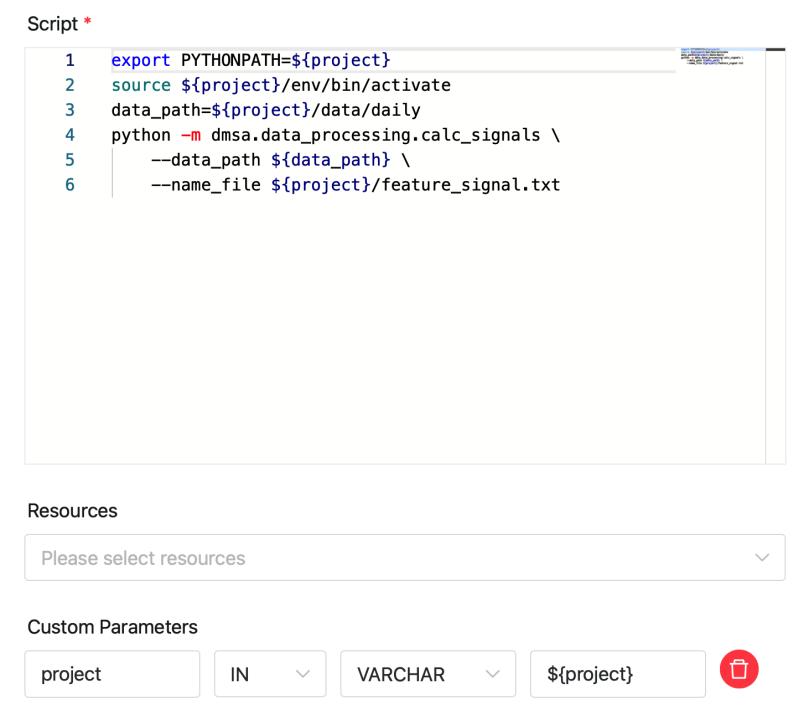Screen dimensions: 809x720
Task: Select line number 6 in editor gutter
Action: [70, 185]
